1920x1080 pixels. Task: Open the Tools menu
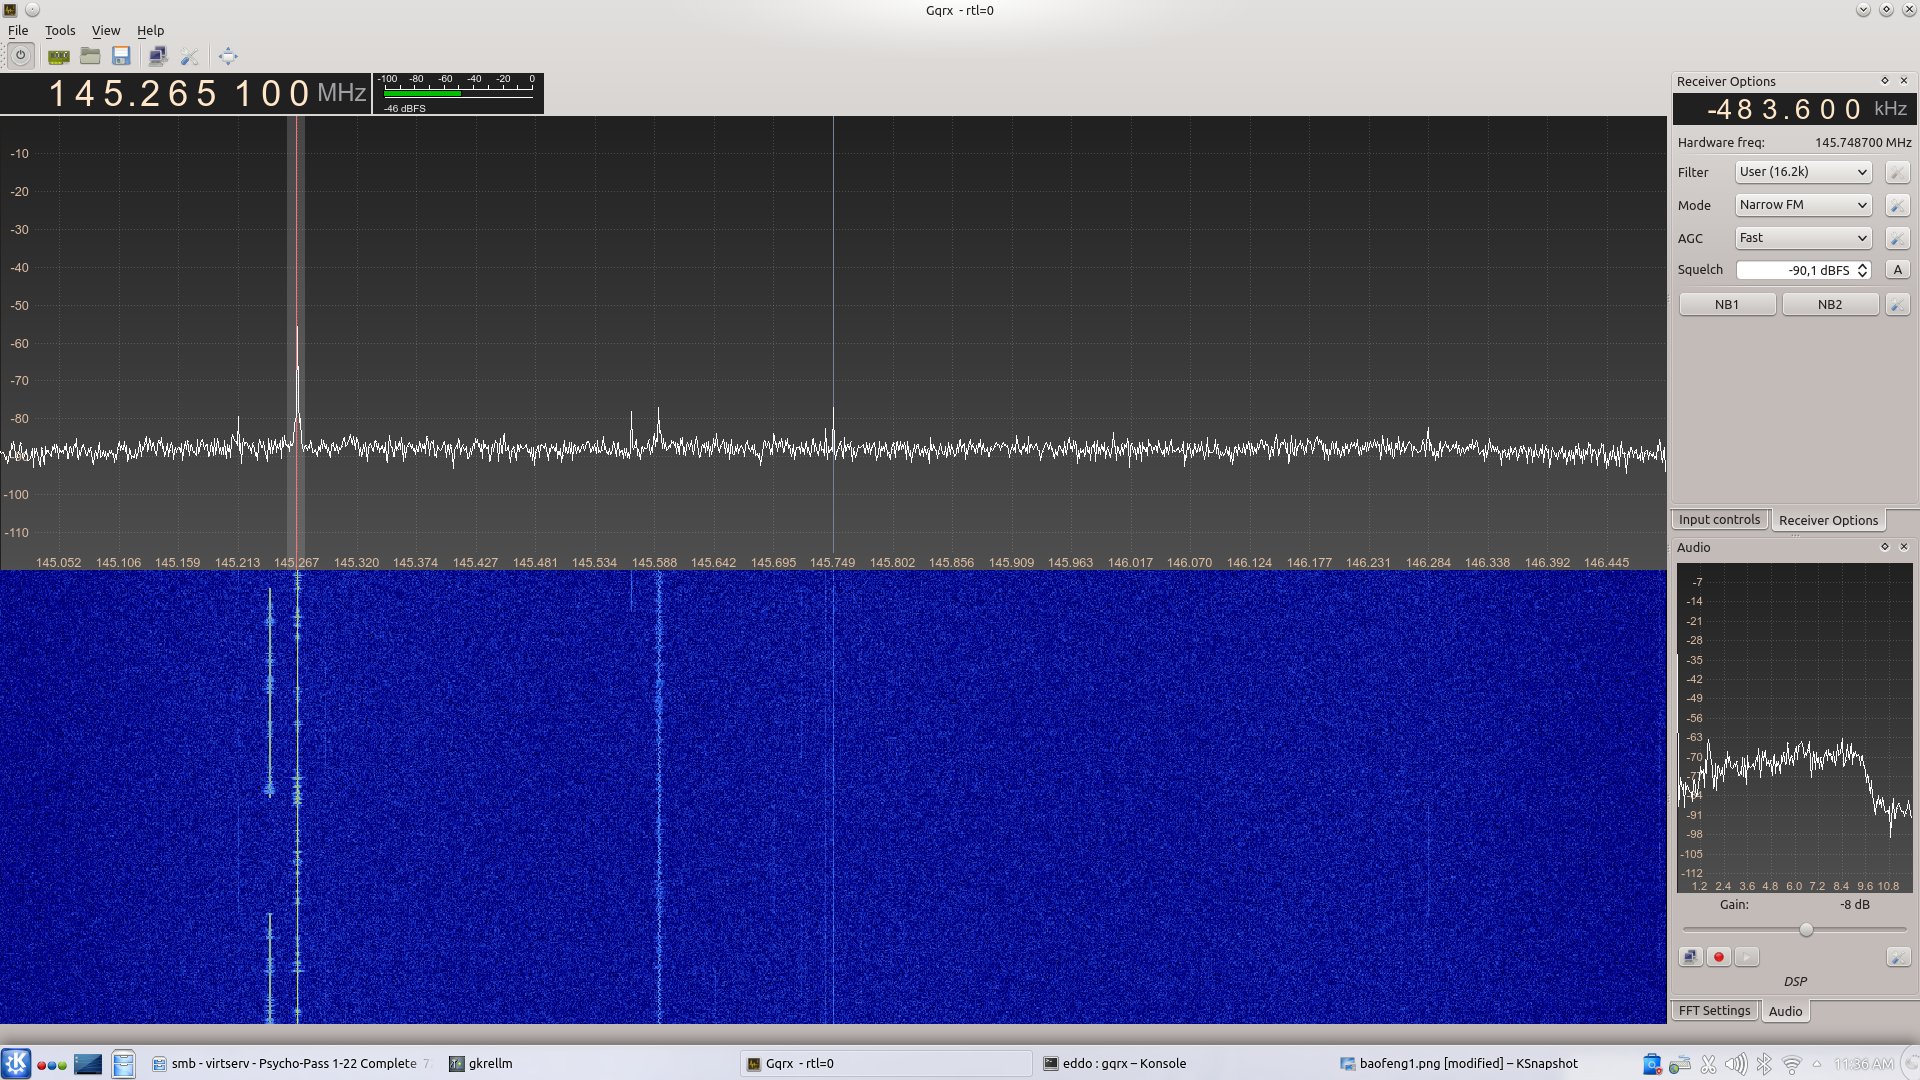click(60, 30)
